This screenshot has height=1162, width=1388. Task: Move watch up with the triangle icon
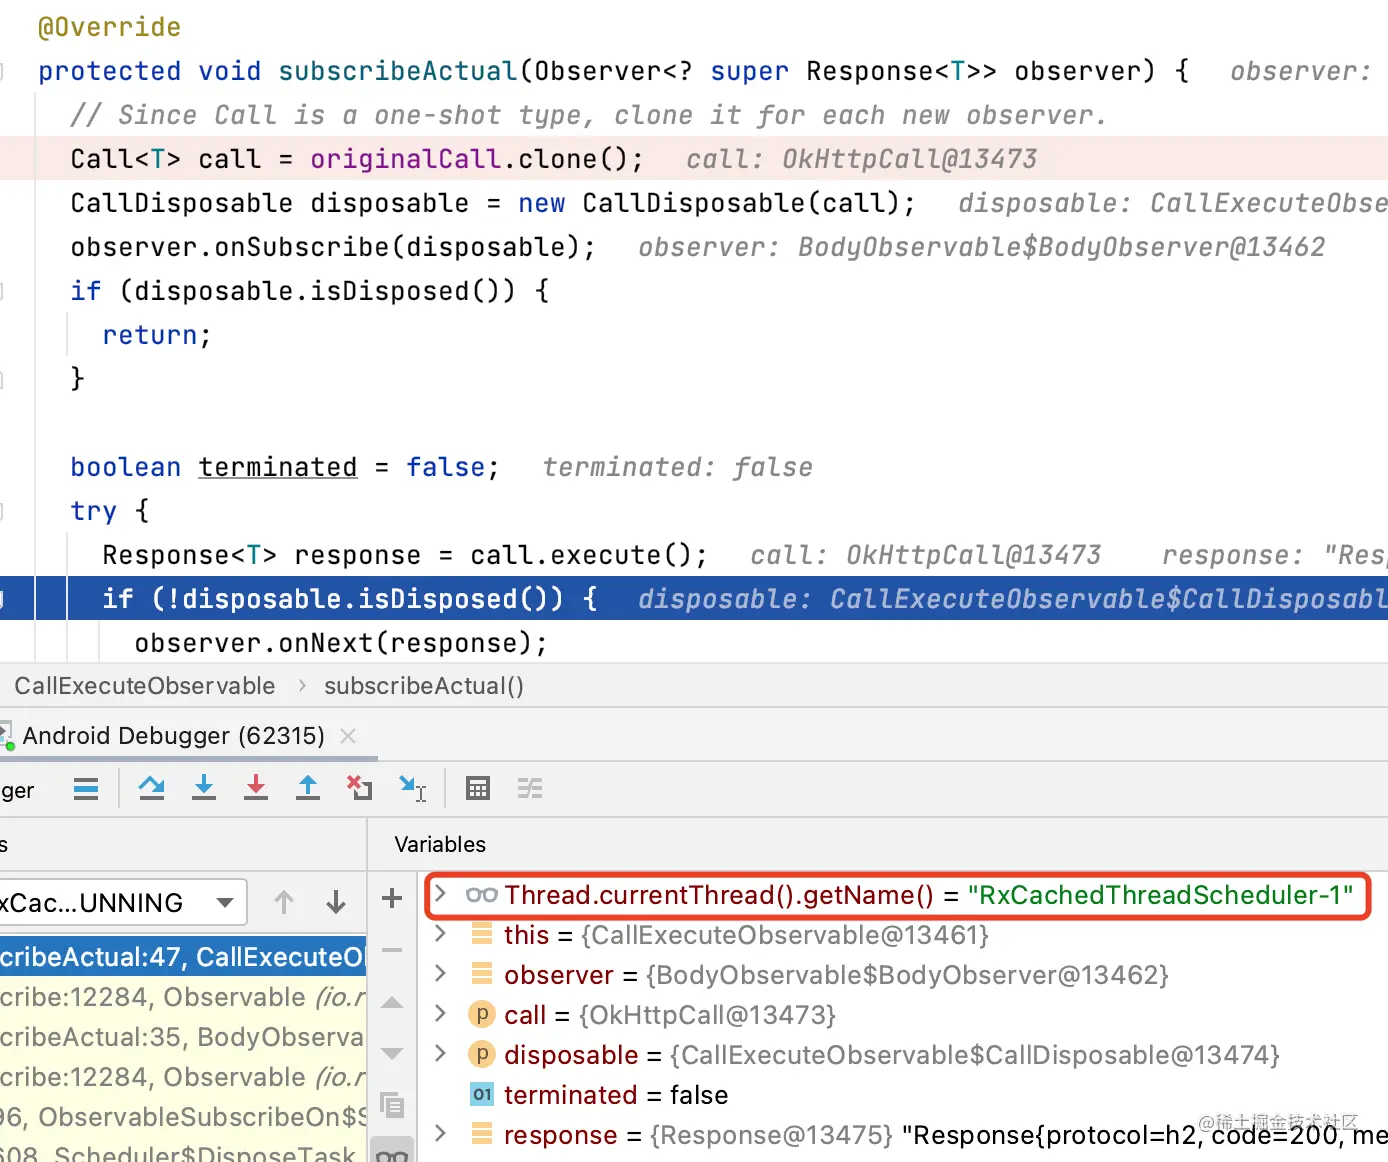pyautogui.click(x=392, y=1003)
